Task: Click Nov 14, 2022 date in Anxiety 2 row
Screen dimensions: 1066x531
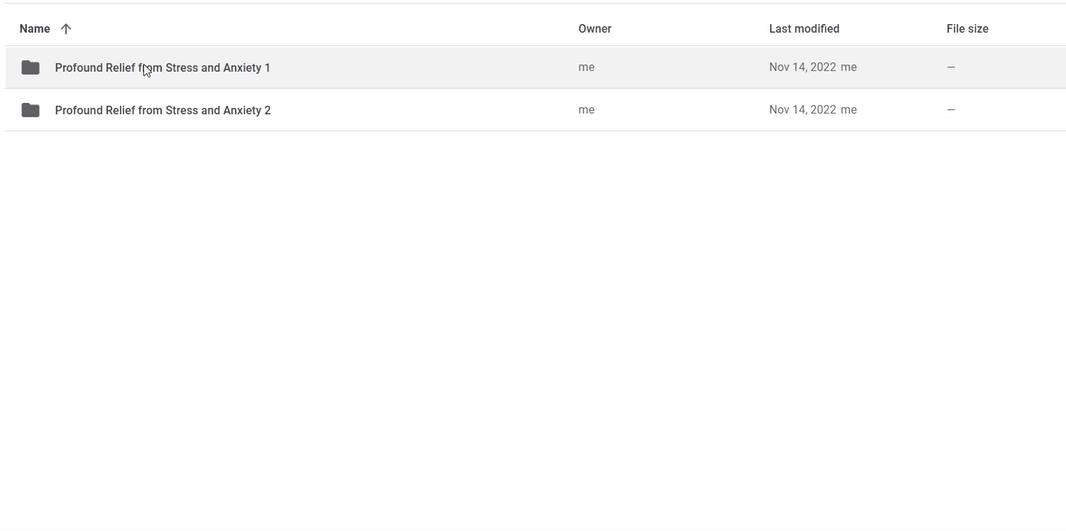Action: click(802, 110)
